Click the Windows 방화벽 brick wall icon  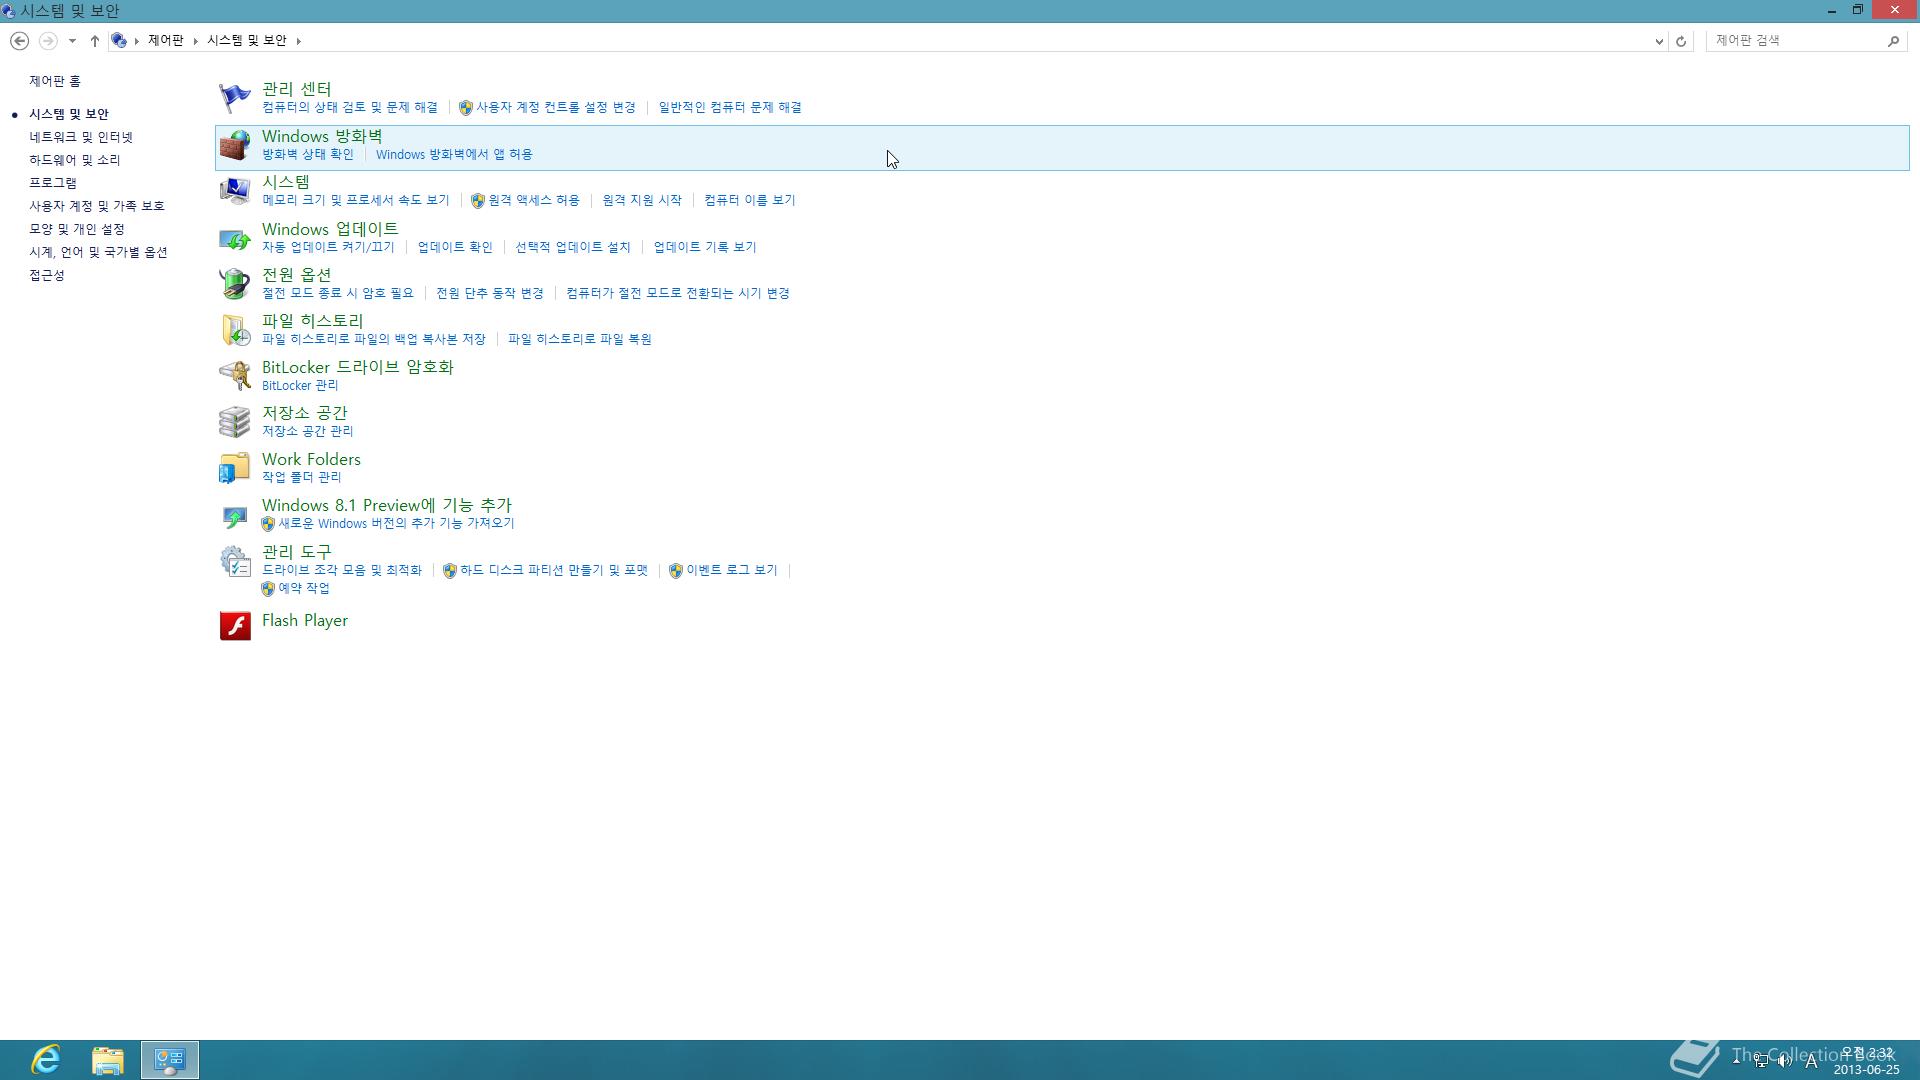tap(235, 145)
